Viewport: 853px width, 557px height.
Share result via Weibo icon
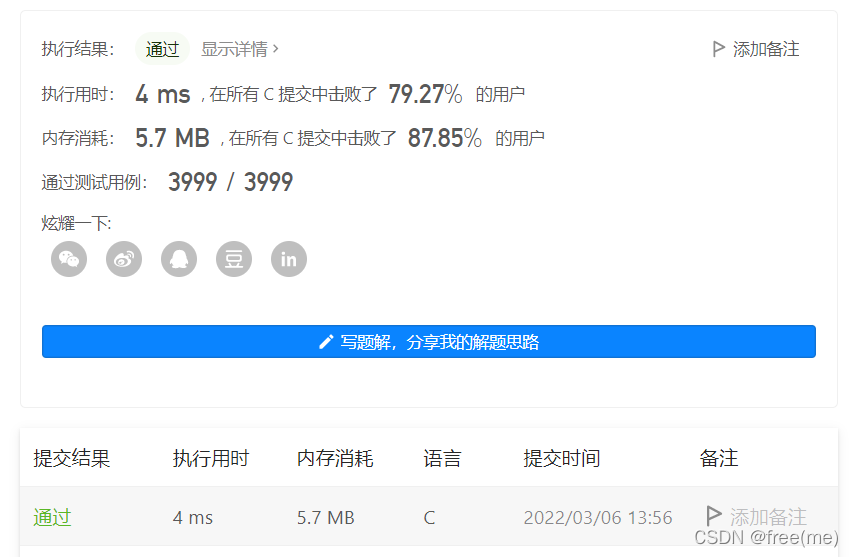coord(124,259)
